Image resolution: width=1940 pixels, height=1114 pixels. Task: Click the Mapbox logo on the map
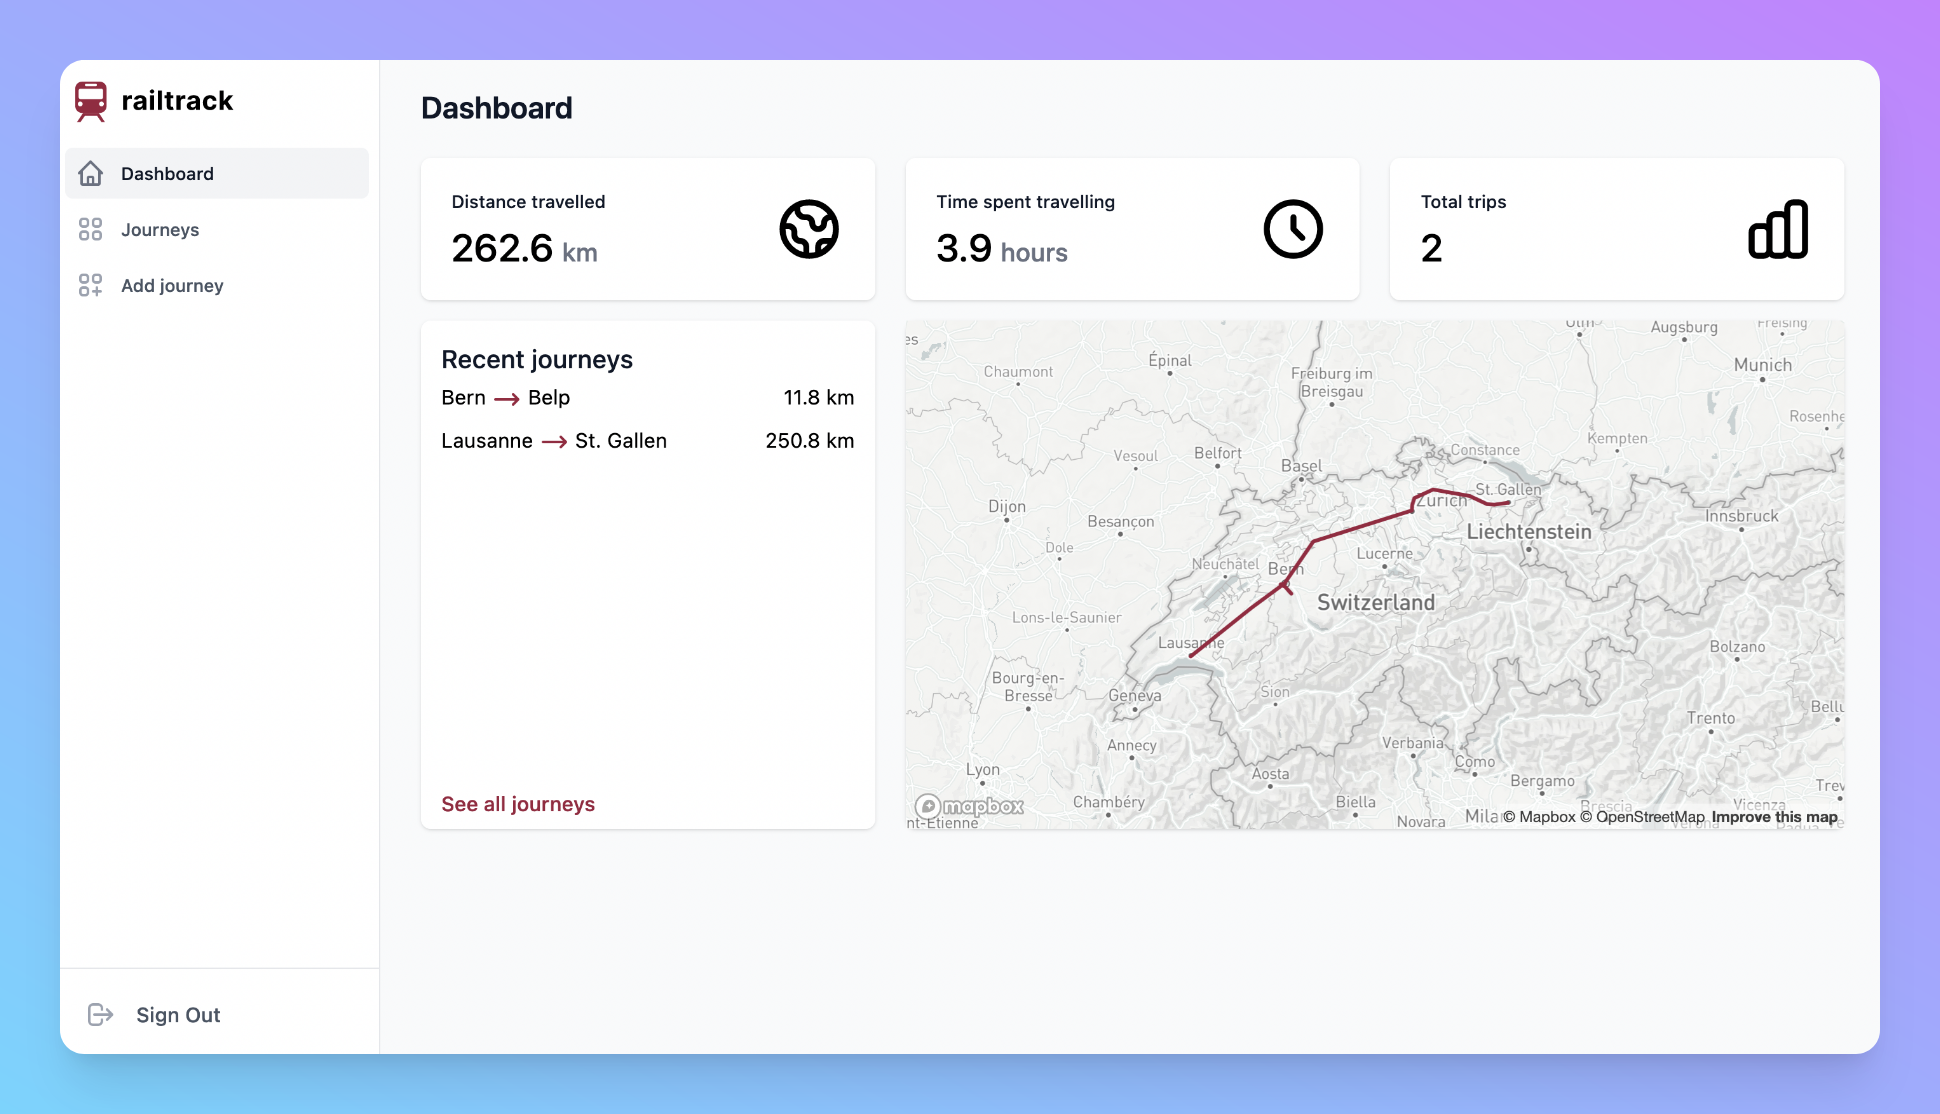coord(970,806)
